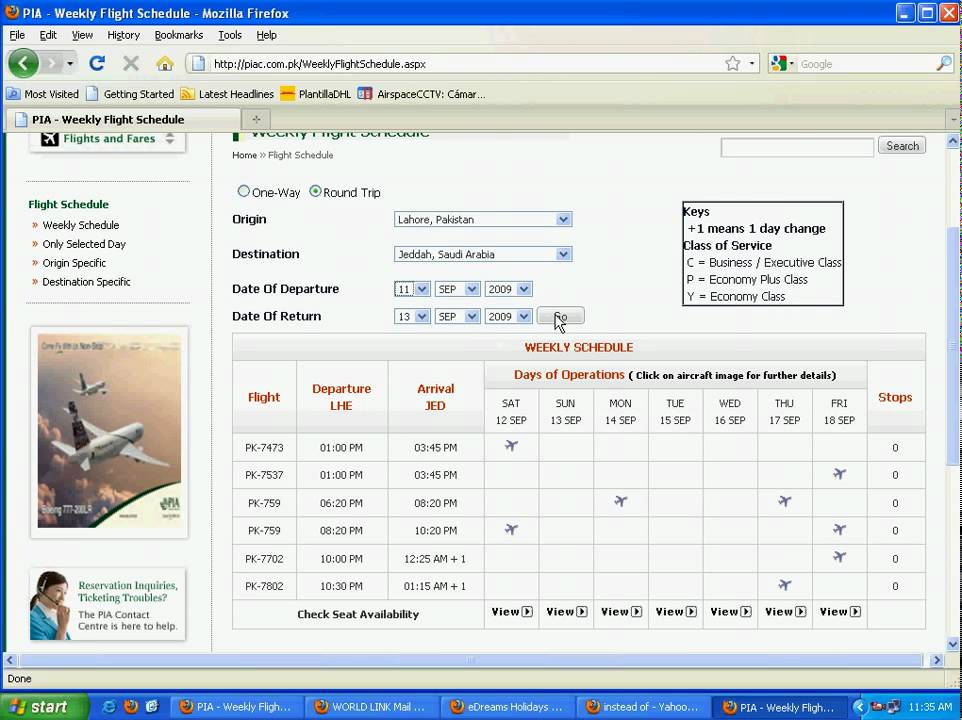The image size is (962, 720).
Task: Open Origin dropdown Lahore, Pakistan
Action: point(483,219)
